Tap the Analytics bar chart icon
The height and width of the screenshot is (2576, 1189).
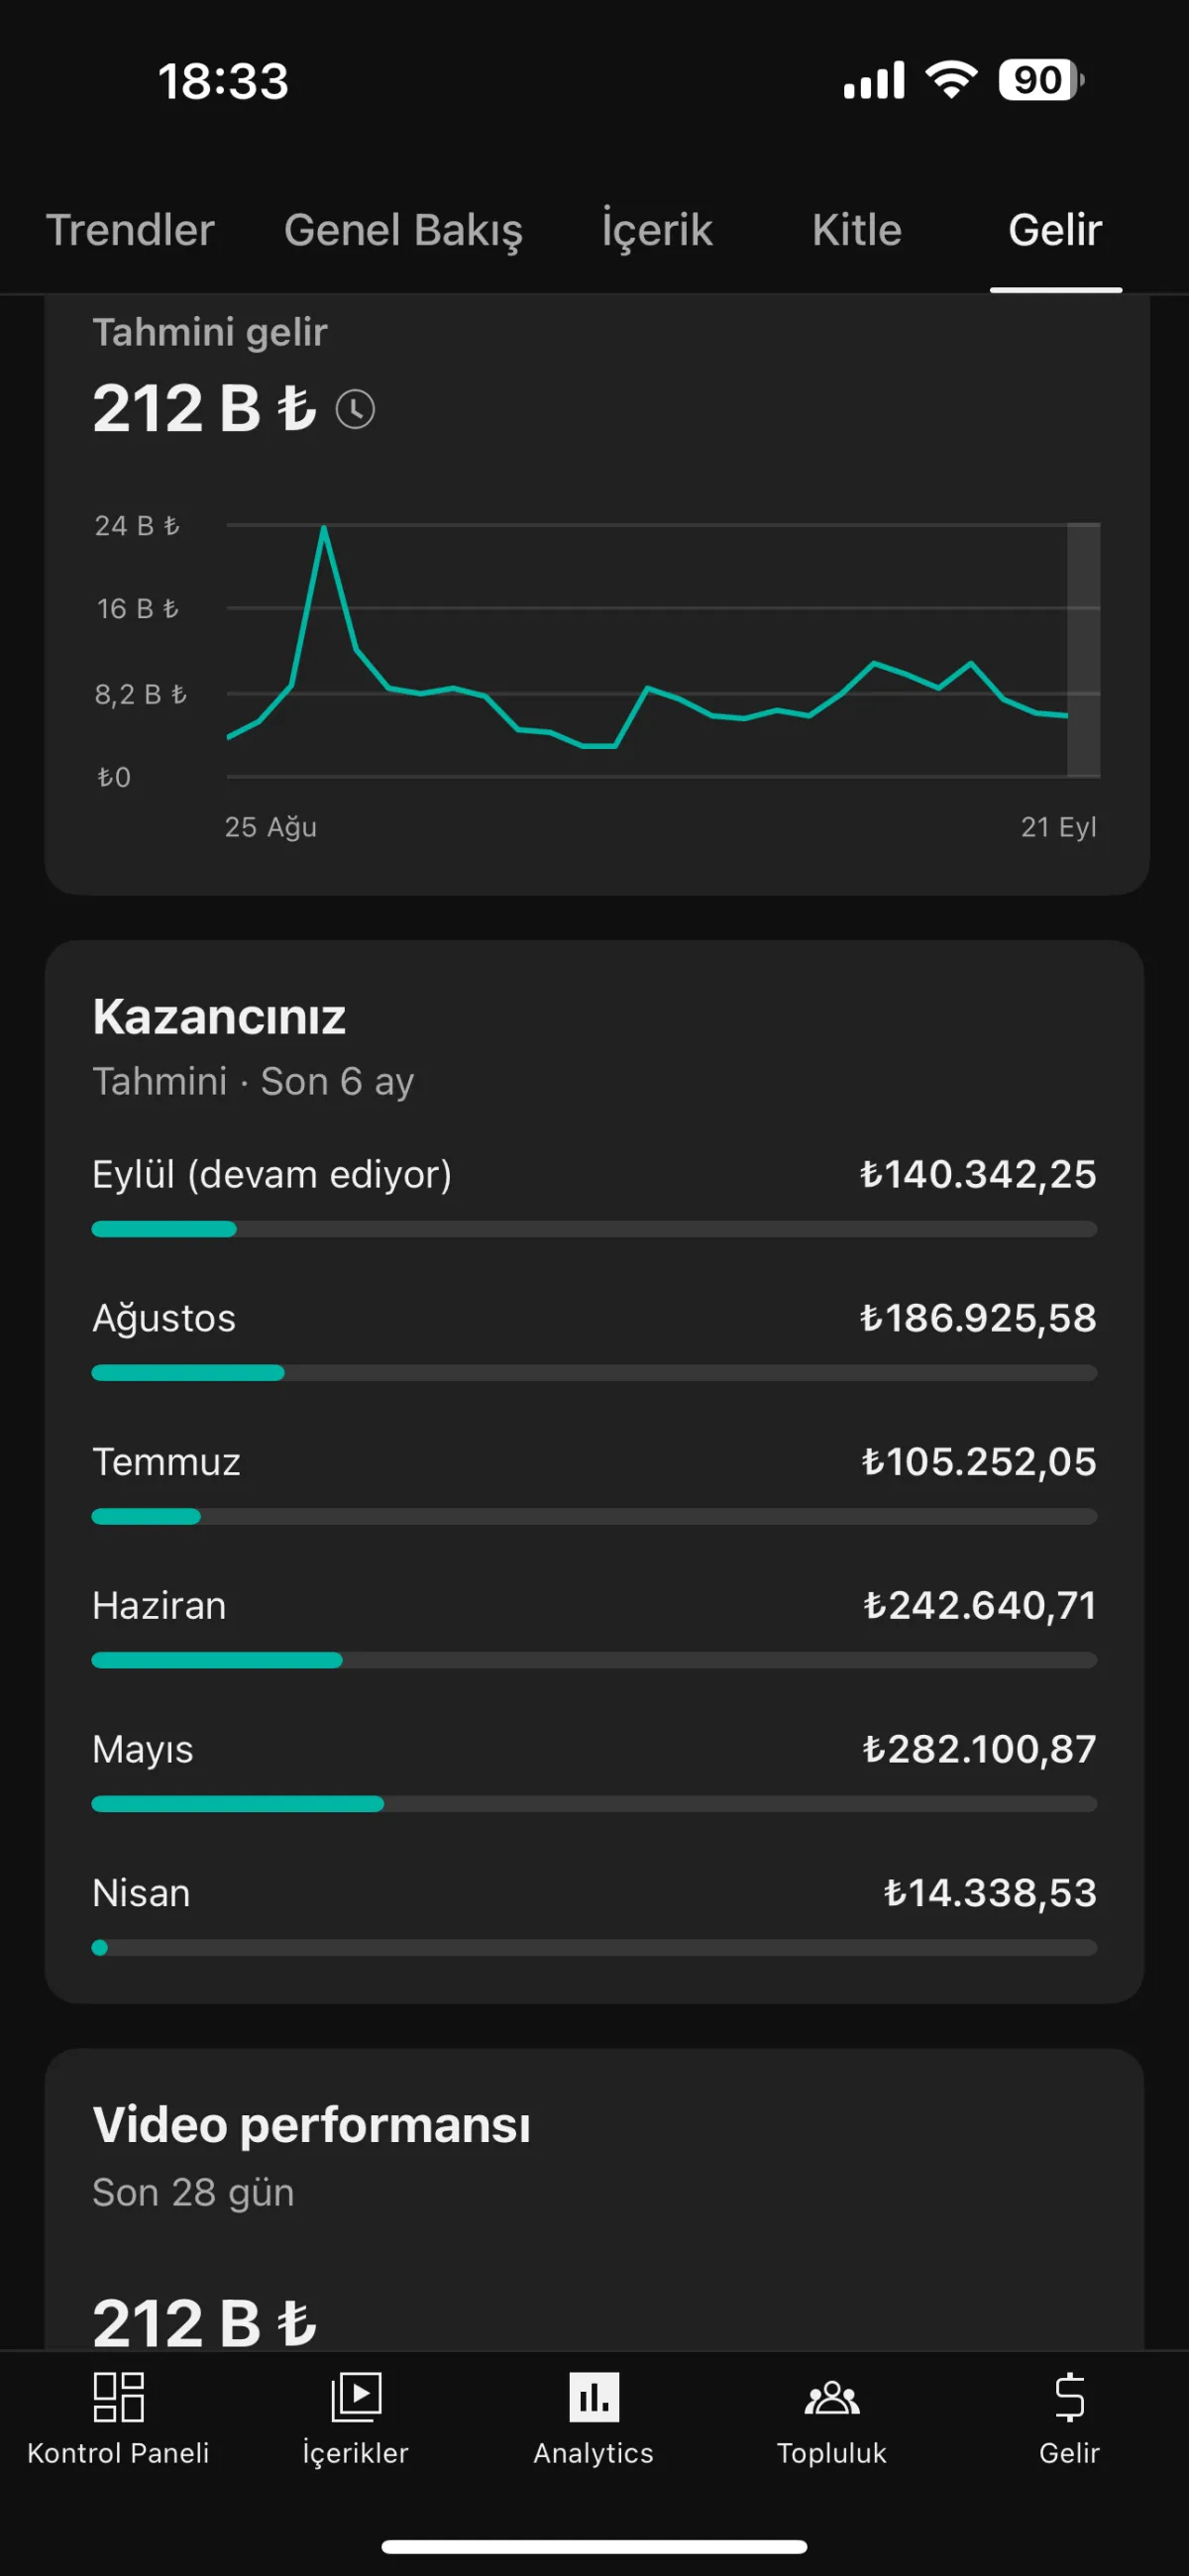click(594, 2398)
